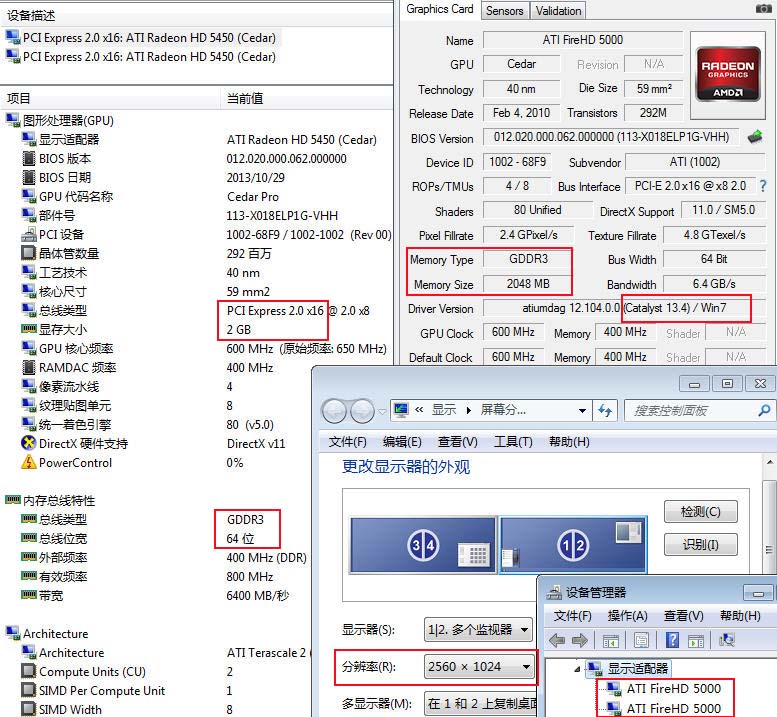
Task: Toggle action pane icon in Device Manager toolbar
Action: [x=696, y=641]
